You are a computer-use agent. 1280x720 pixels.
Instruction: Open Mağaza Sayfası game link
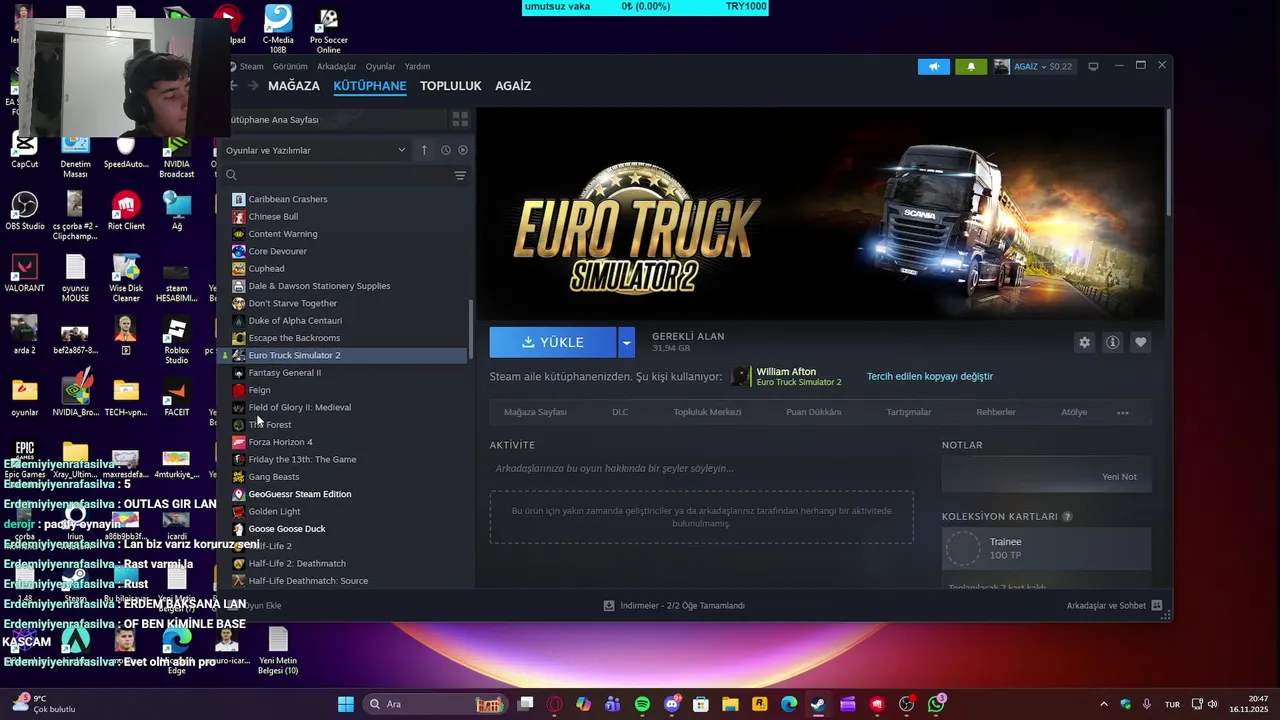[x=535, y=412]
